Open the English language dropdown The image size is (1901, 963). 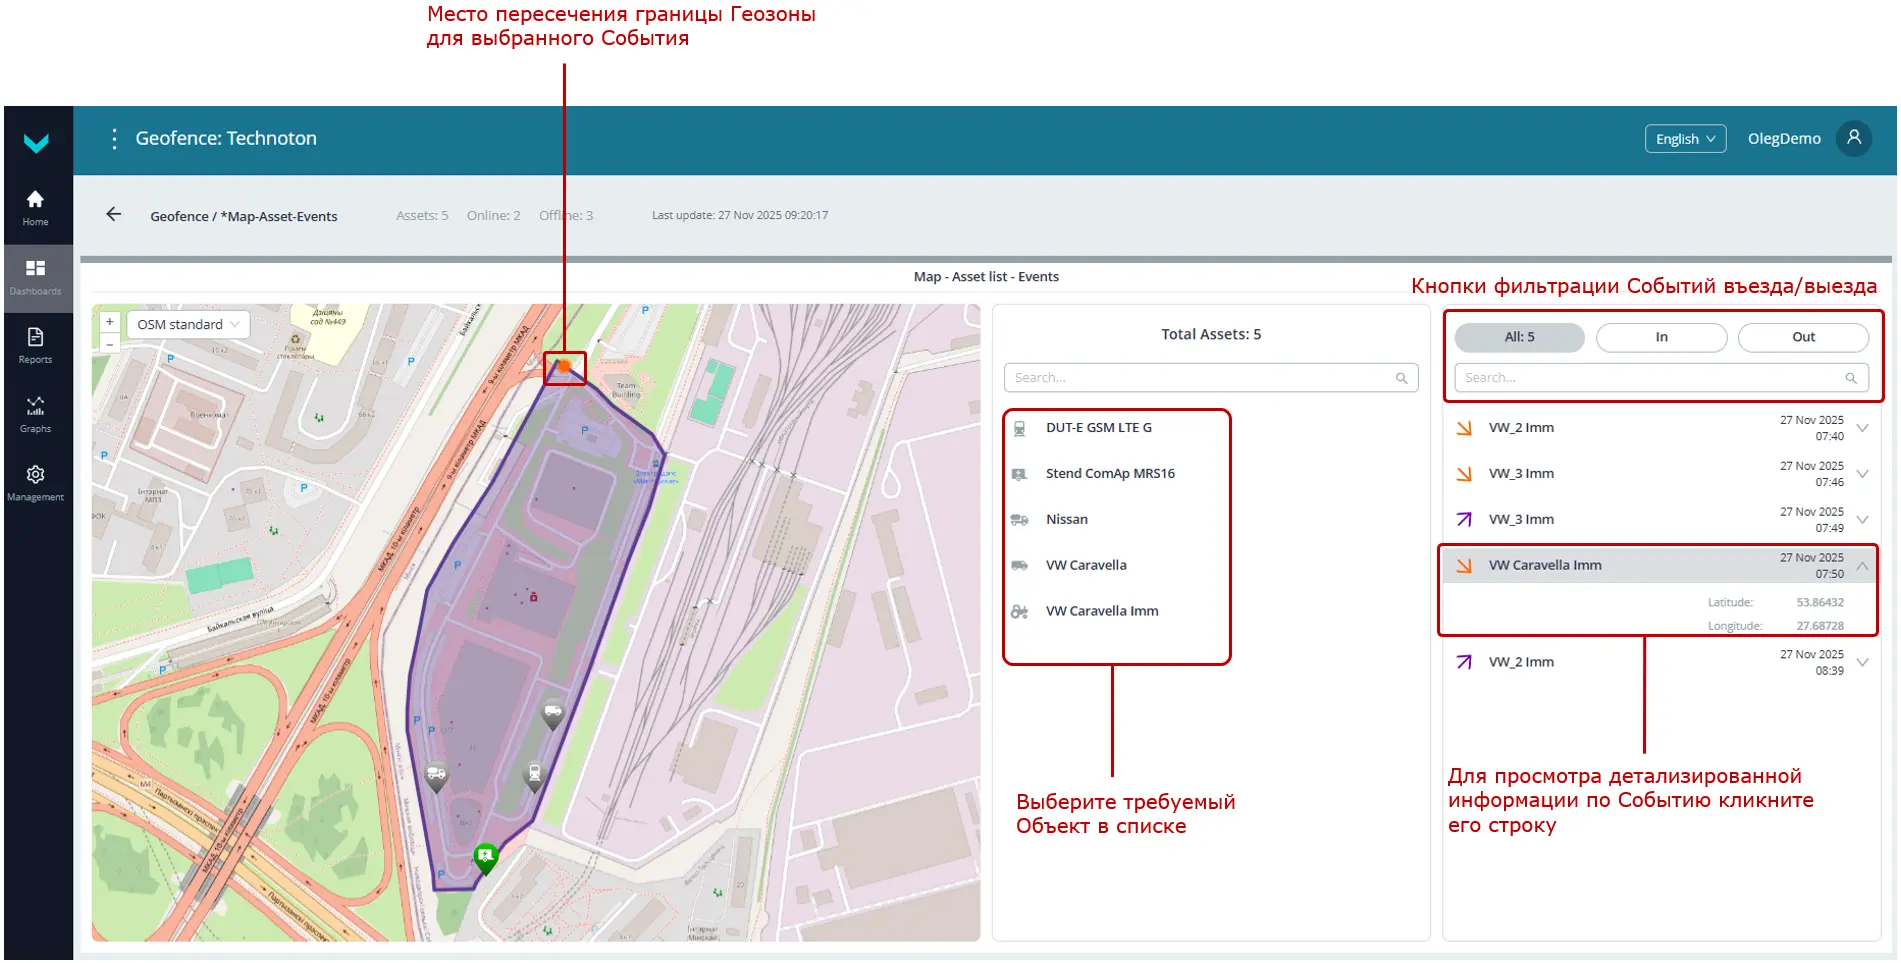click(1685, 139)
